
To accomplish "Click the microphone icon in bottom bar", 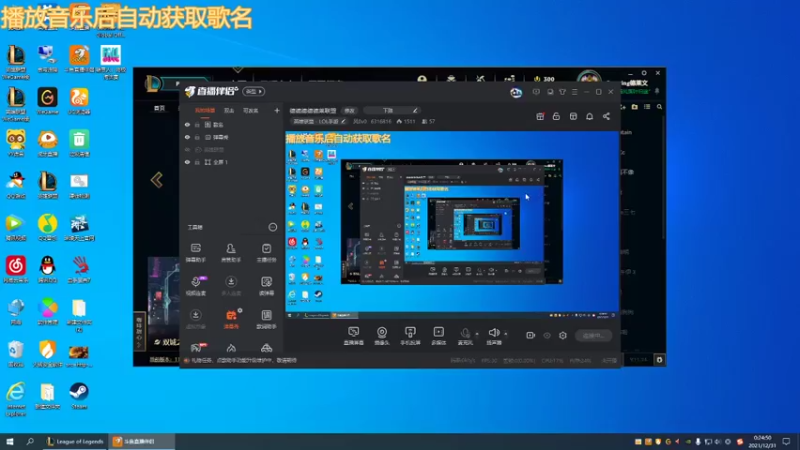I will click(465, 334).
